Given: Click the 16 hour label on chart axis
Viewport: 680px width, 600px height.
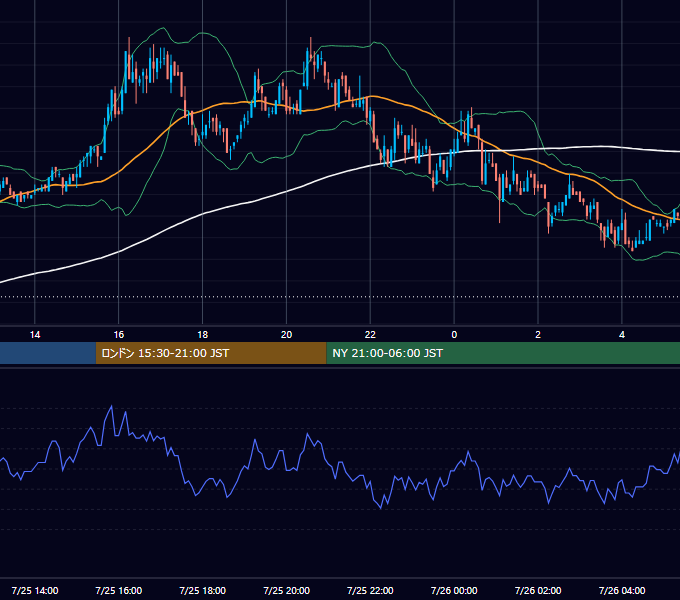Looking at the screenshot, I should pos(118,335).
